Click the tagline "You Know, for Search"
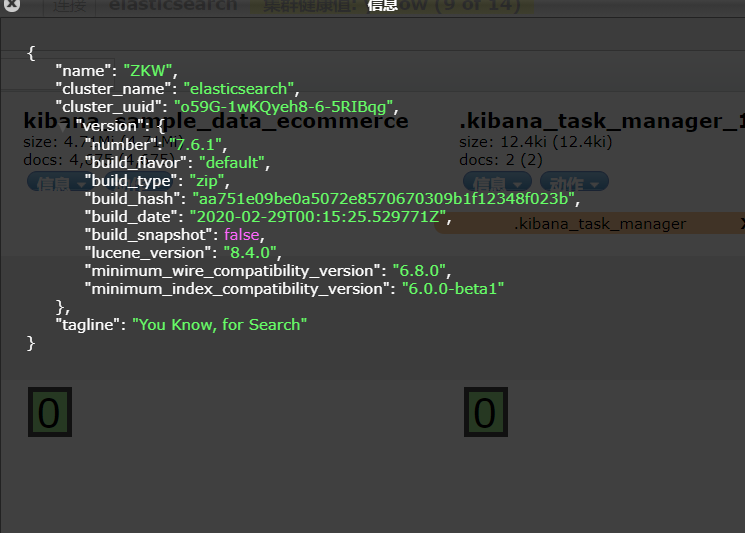This screenshot has height=533, width=745. 220,325
